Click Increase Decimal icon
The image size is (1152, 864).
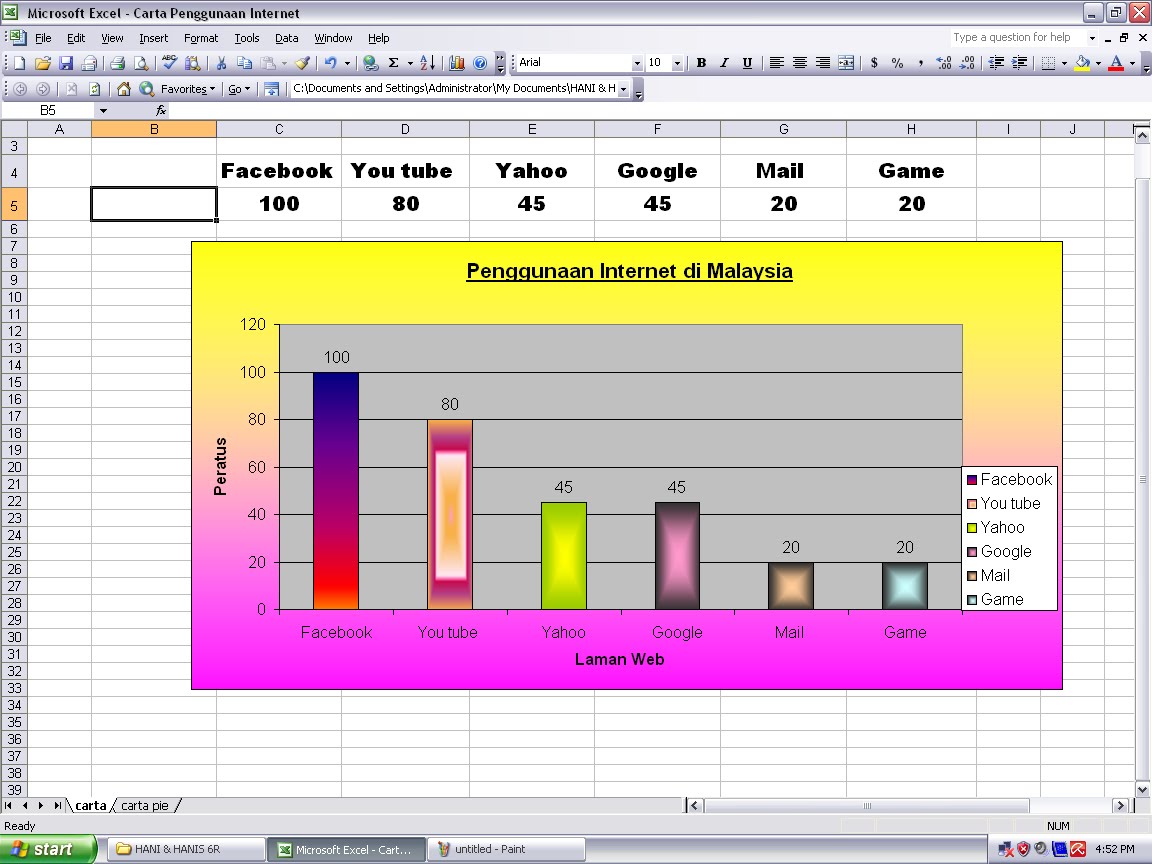[x=944, y=63]
